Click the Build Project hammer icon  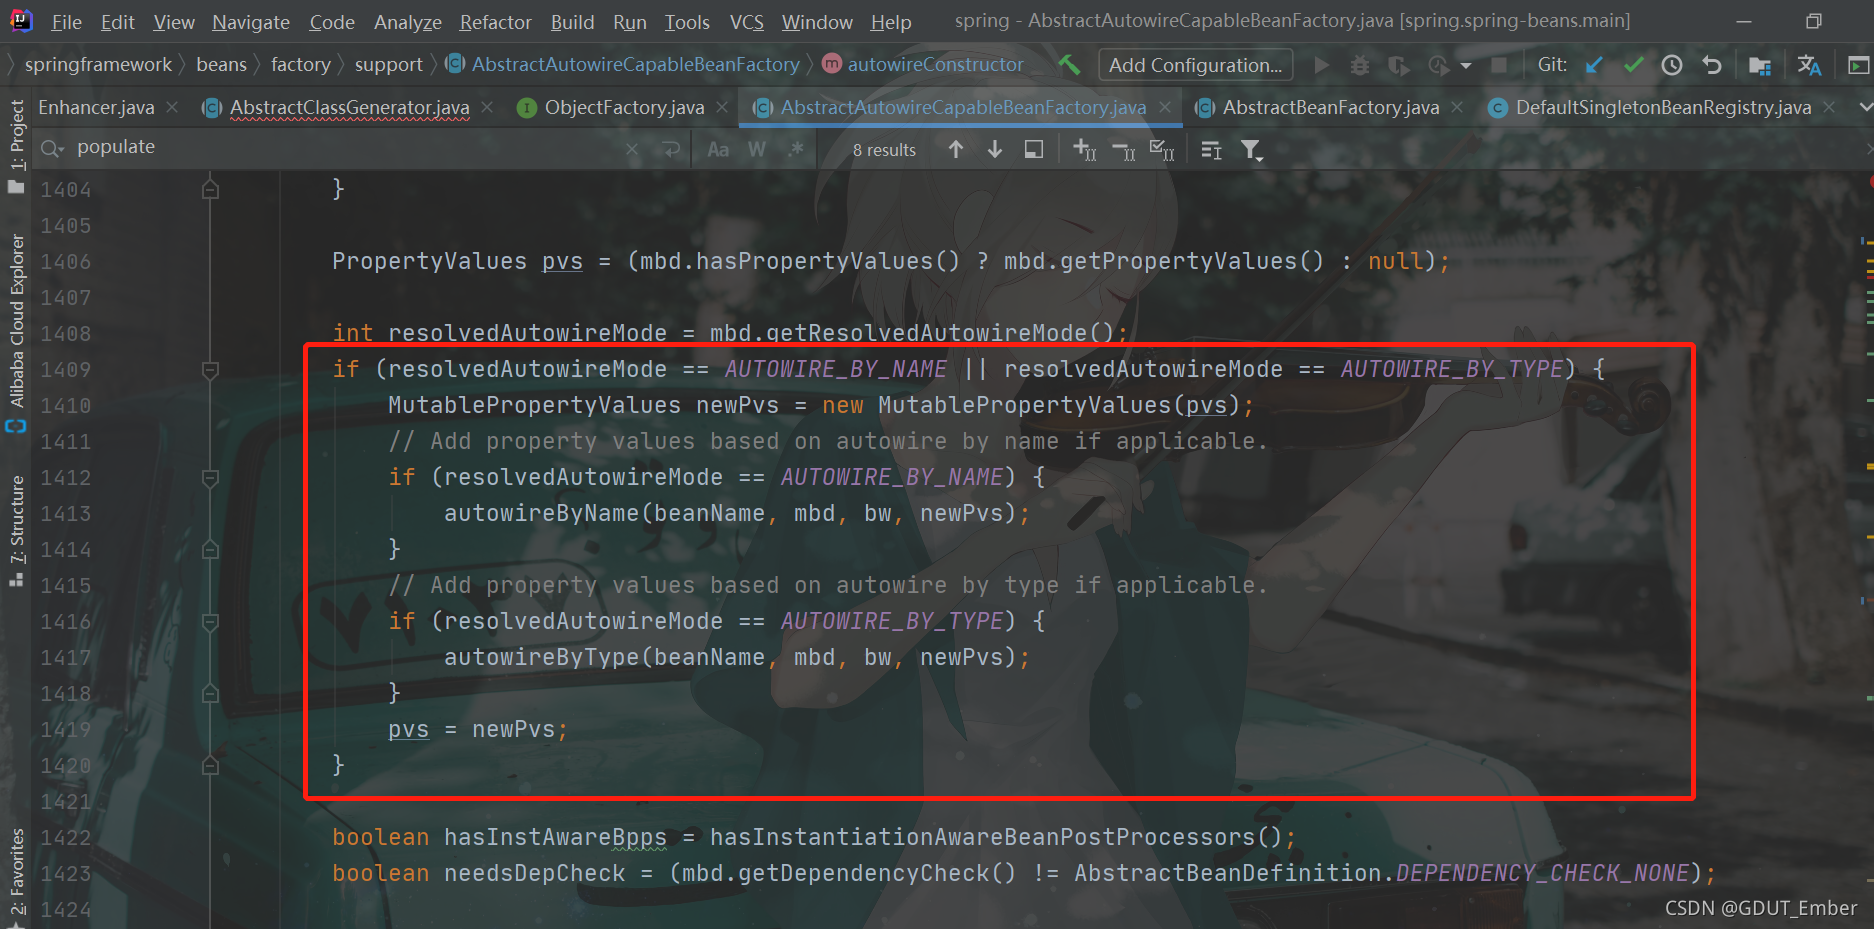pyautogui.click(x=1069, y=65)
